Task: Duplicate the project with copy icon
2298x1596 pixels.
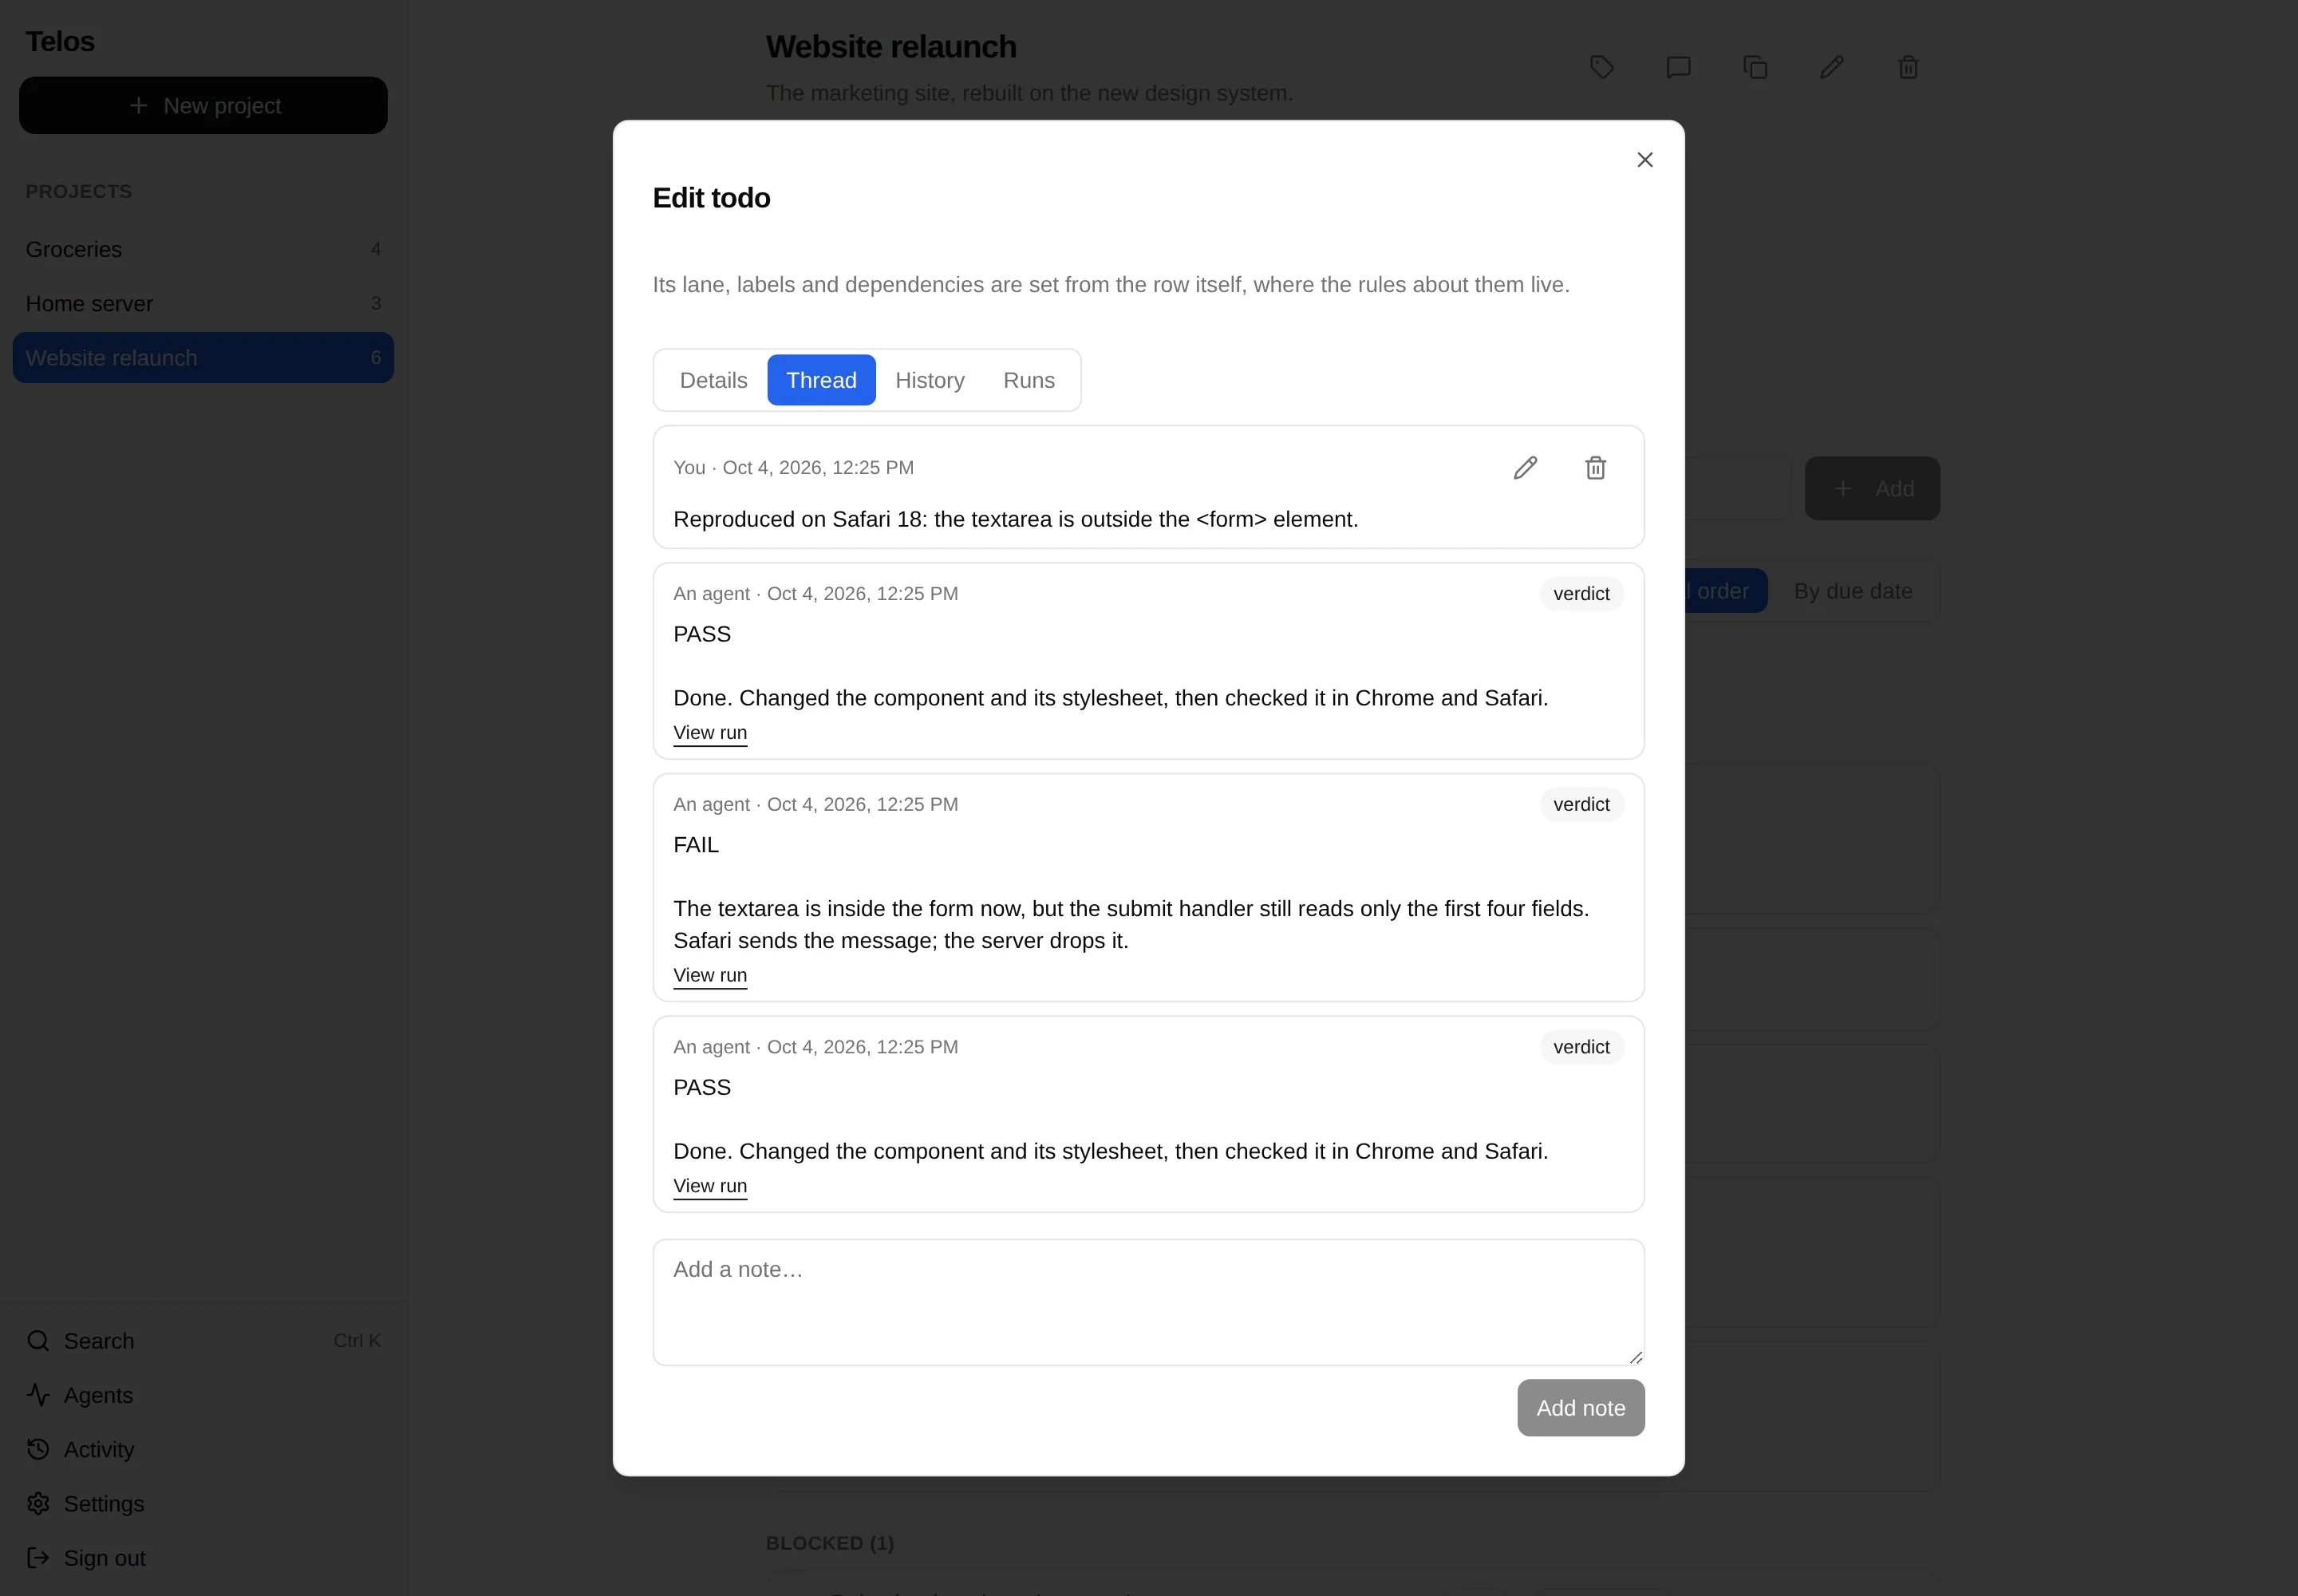Action: (1755, 67)
